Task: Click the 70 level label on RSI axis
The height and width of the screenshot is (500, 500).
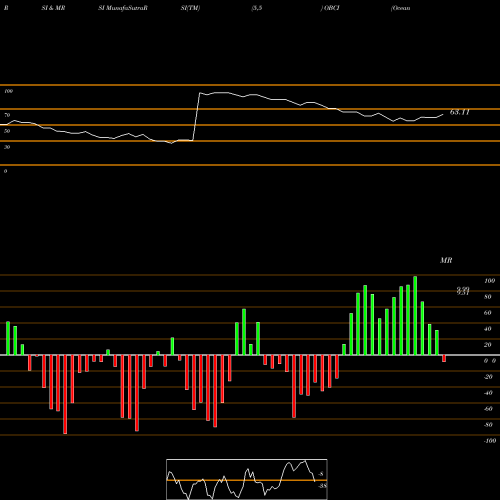Action: pos(7,115)
